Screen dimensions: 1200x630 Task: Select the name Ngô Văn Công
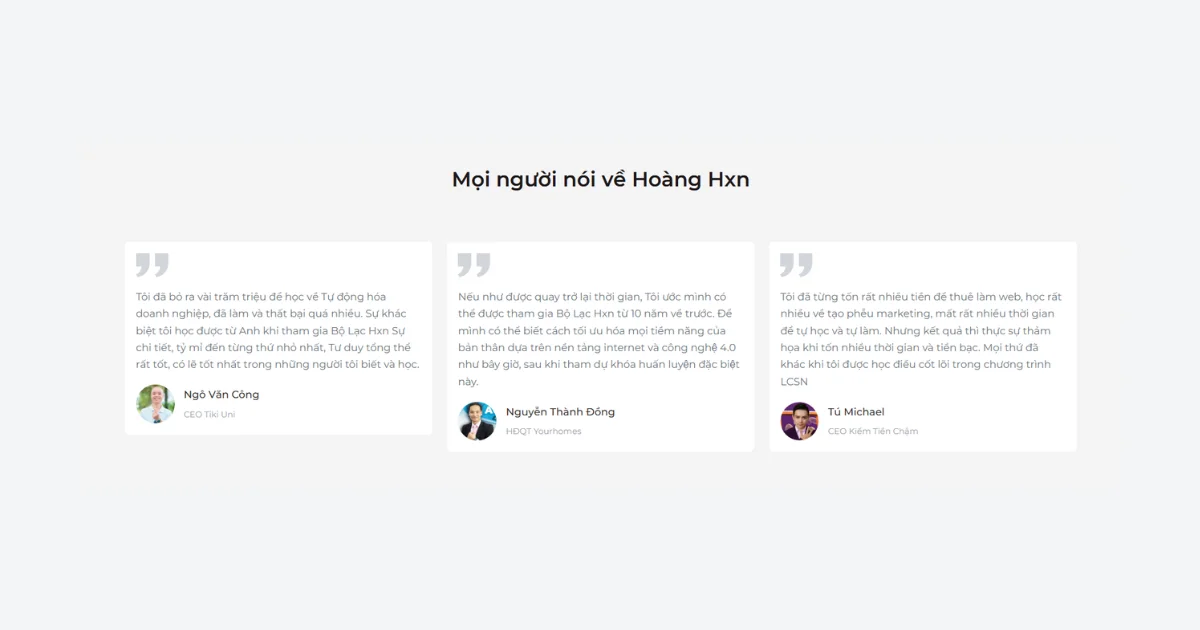tap(221, 395)
